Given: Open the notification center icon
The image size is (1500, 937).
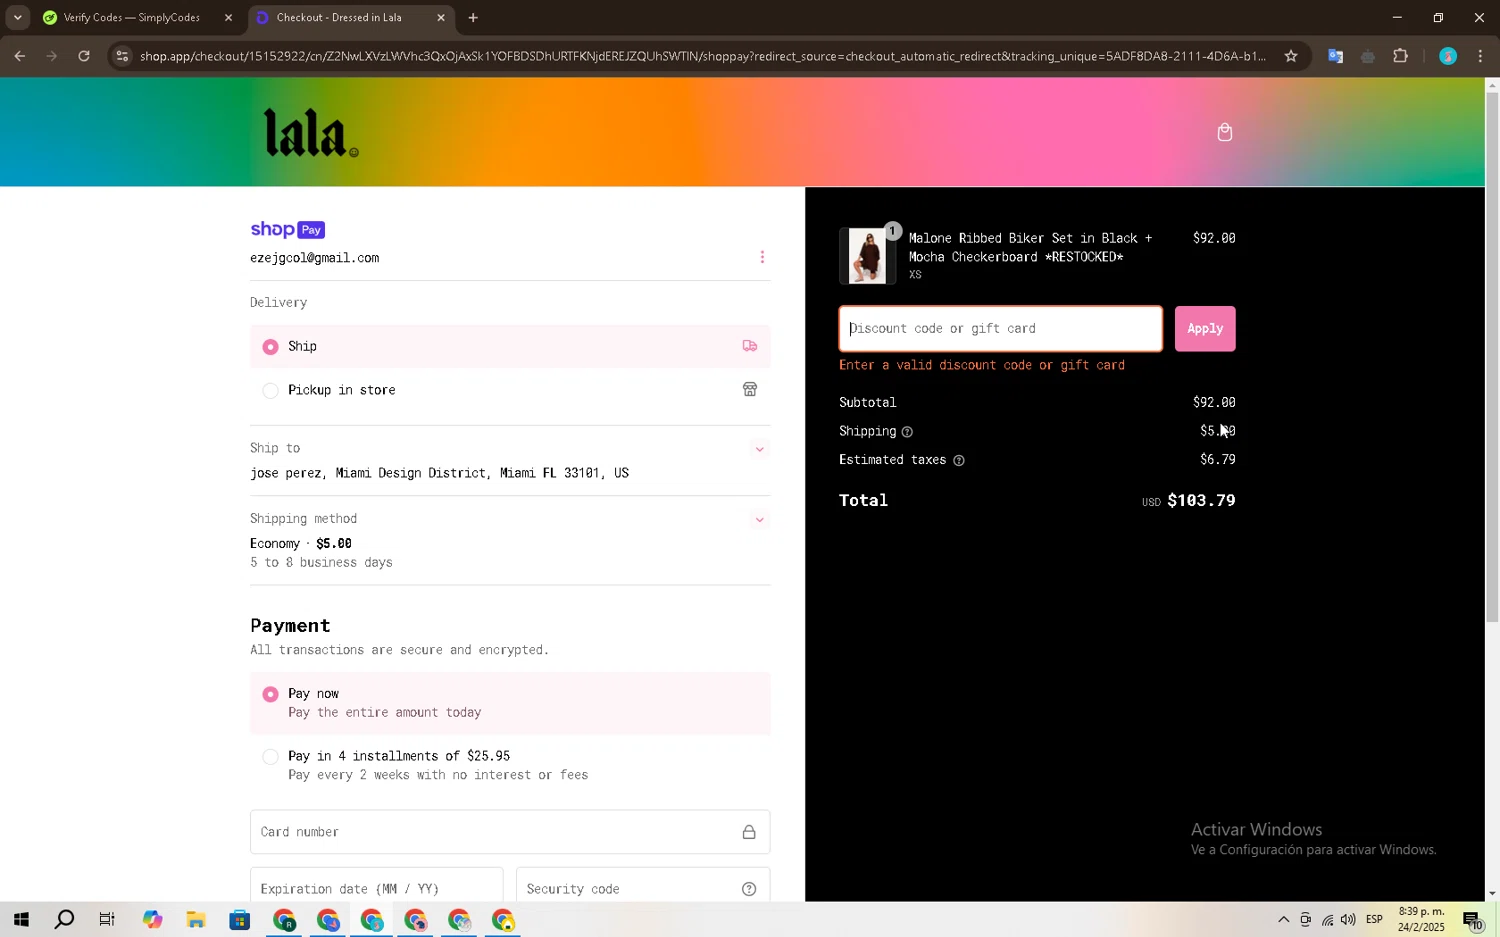Looking at the screenshot, I should (x=1473, y=920).
